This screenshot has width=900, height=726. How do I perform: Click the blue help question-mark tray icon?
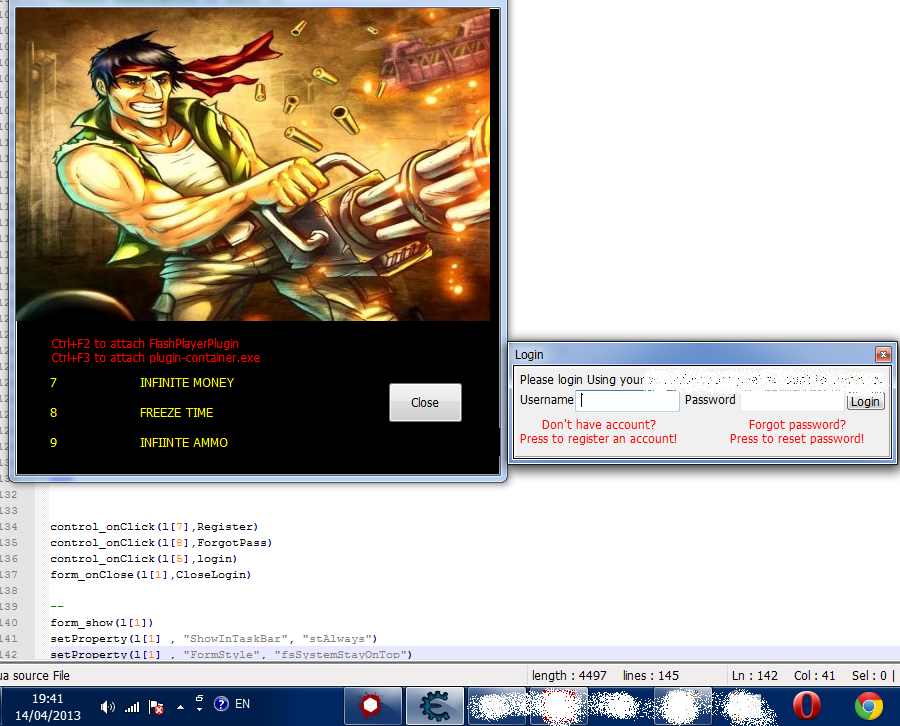tap(221, 704)
